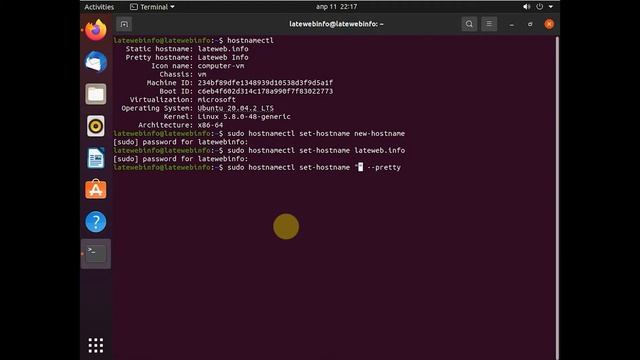Open the terminal hamburger menu
The image size is (640, 360).
coord(489,24)
